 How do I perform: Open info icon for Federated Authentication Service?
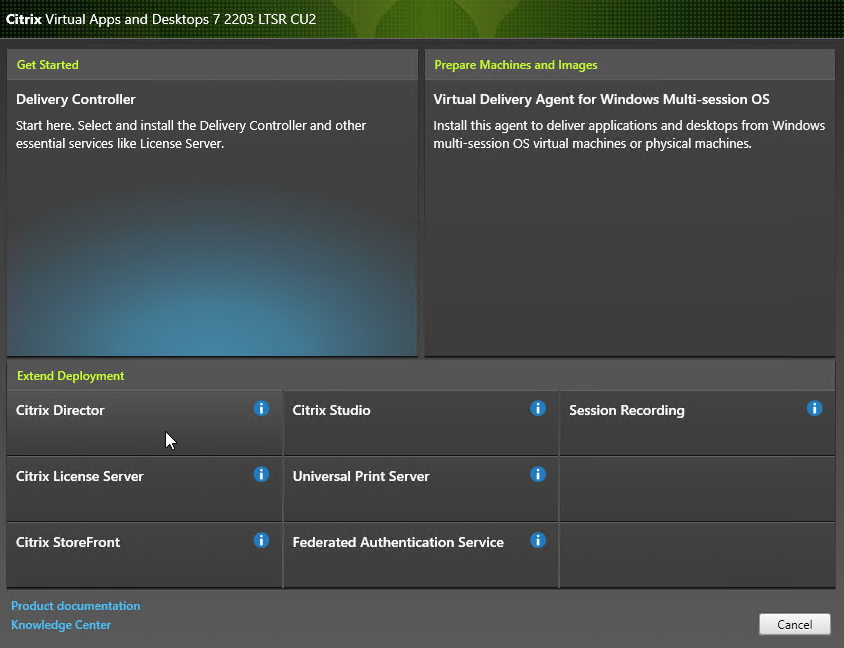tap(538, 540)
